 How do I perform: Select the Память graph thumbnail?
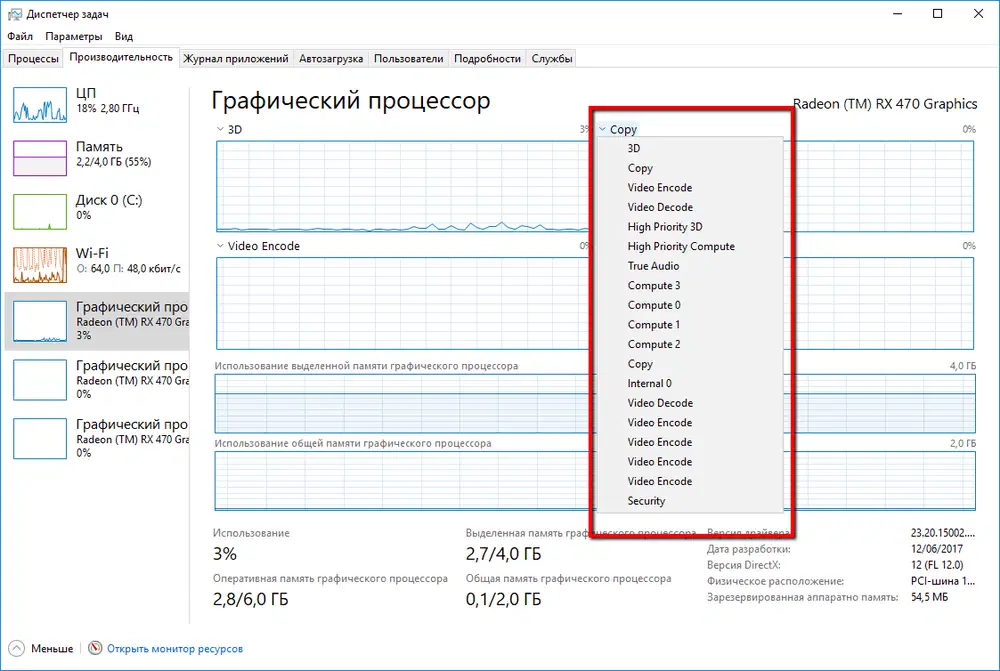point(40,158)
